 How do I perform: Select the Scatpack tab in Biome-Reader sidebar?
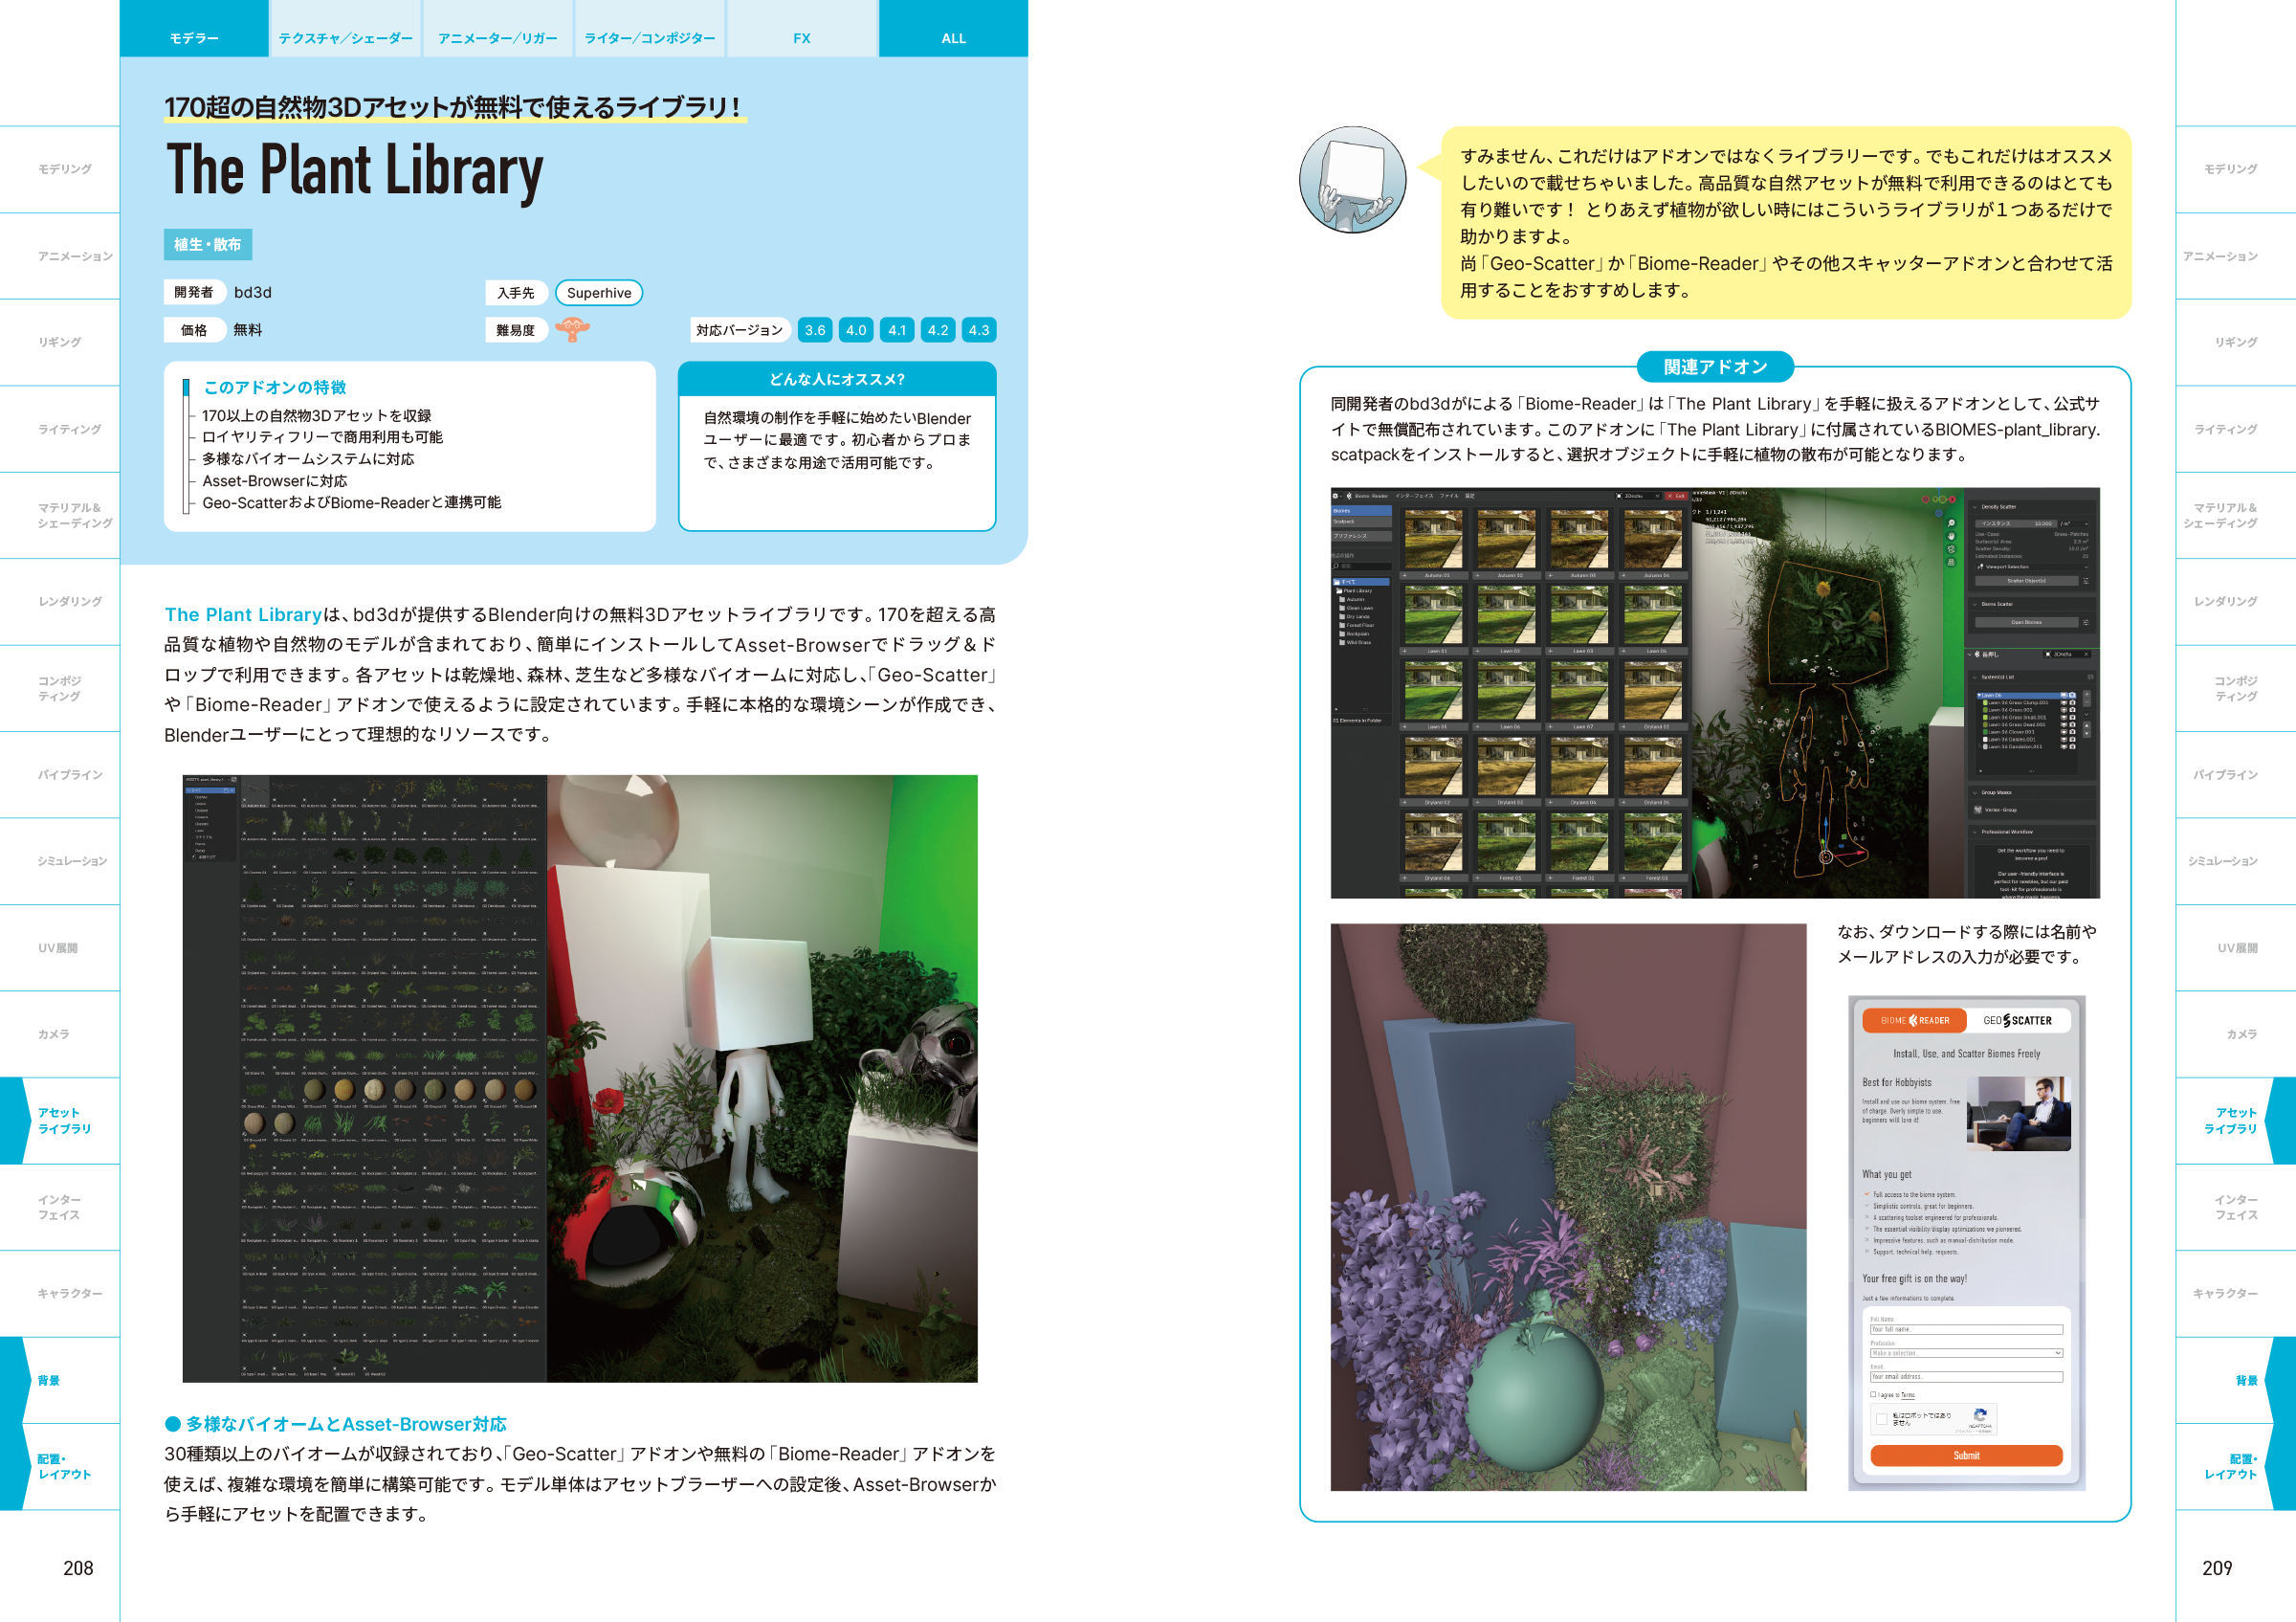pyautogui.click(x=1361, y=522)
